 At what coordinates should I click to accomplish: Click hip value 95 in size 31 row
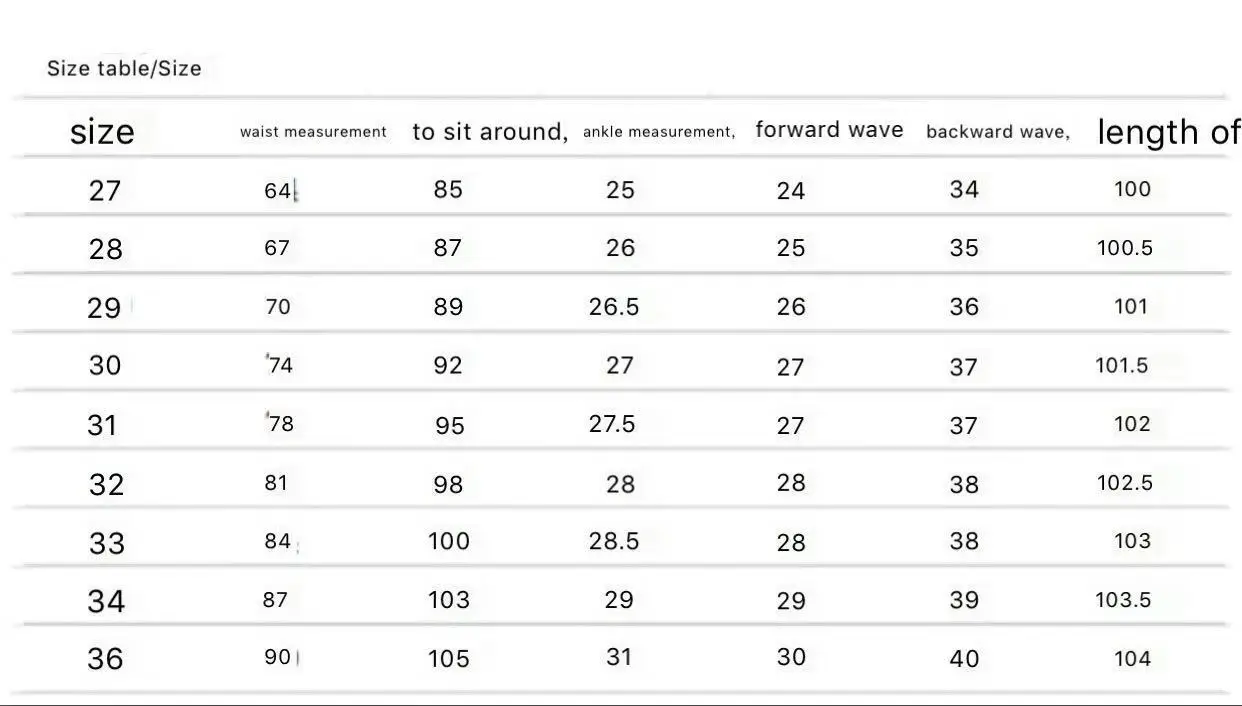point(450,425)
